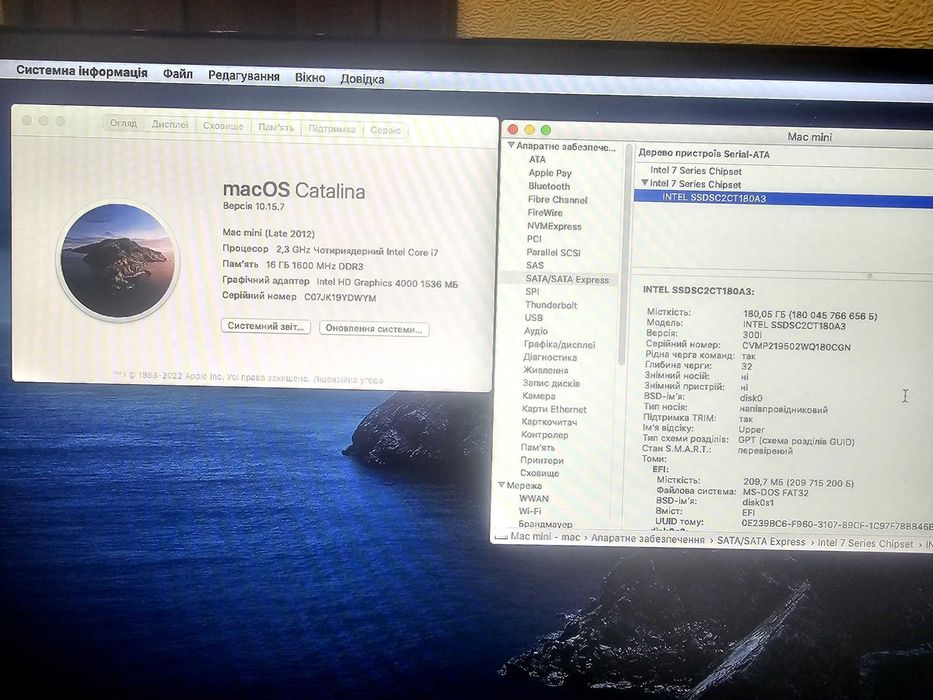Open the Довідка menu
Image resolution: width=933 pixels, height=700 pixels.
362,79
